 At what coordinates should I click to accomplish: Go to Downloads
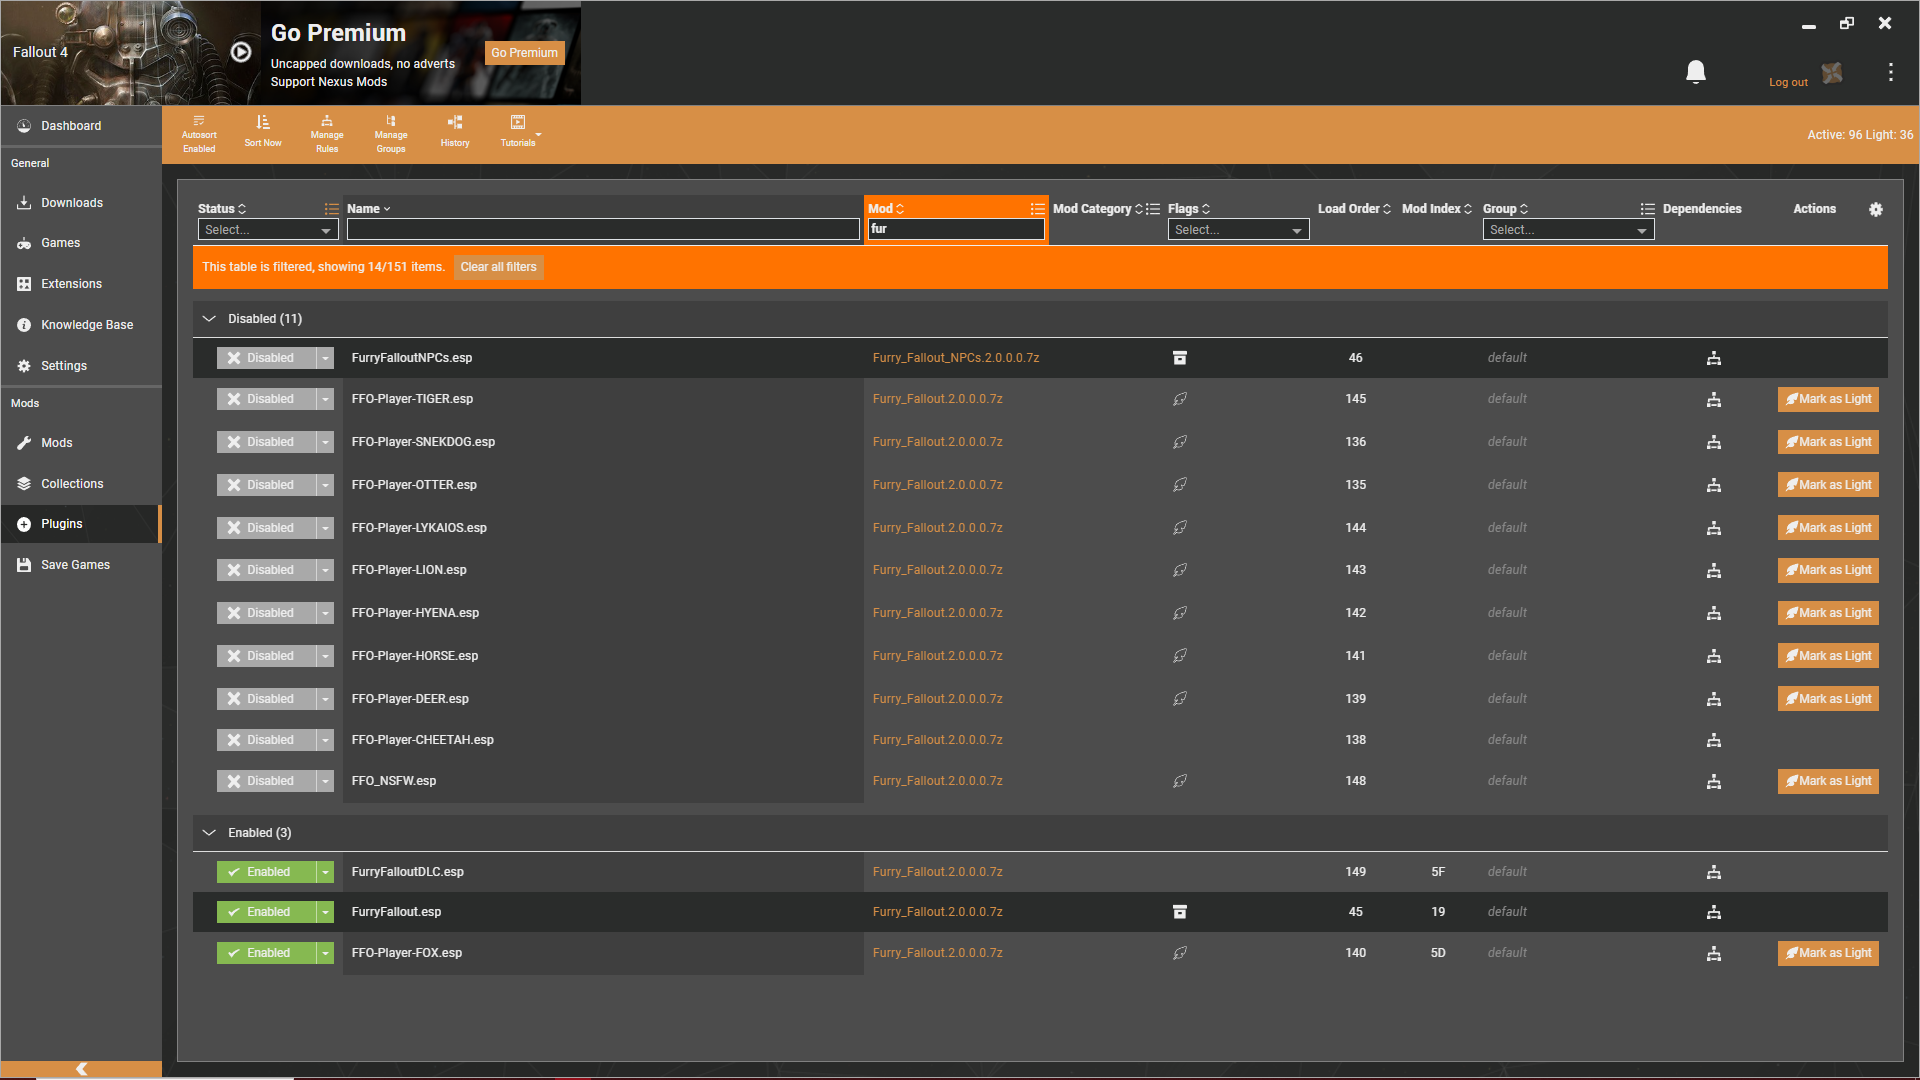tap(81, 203)
